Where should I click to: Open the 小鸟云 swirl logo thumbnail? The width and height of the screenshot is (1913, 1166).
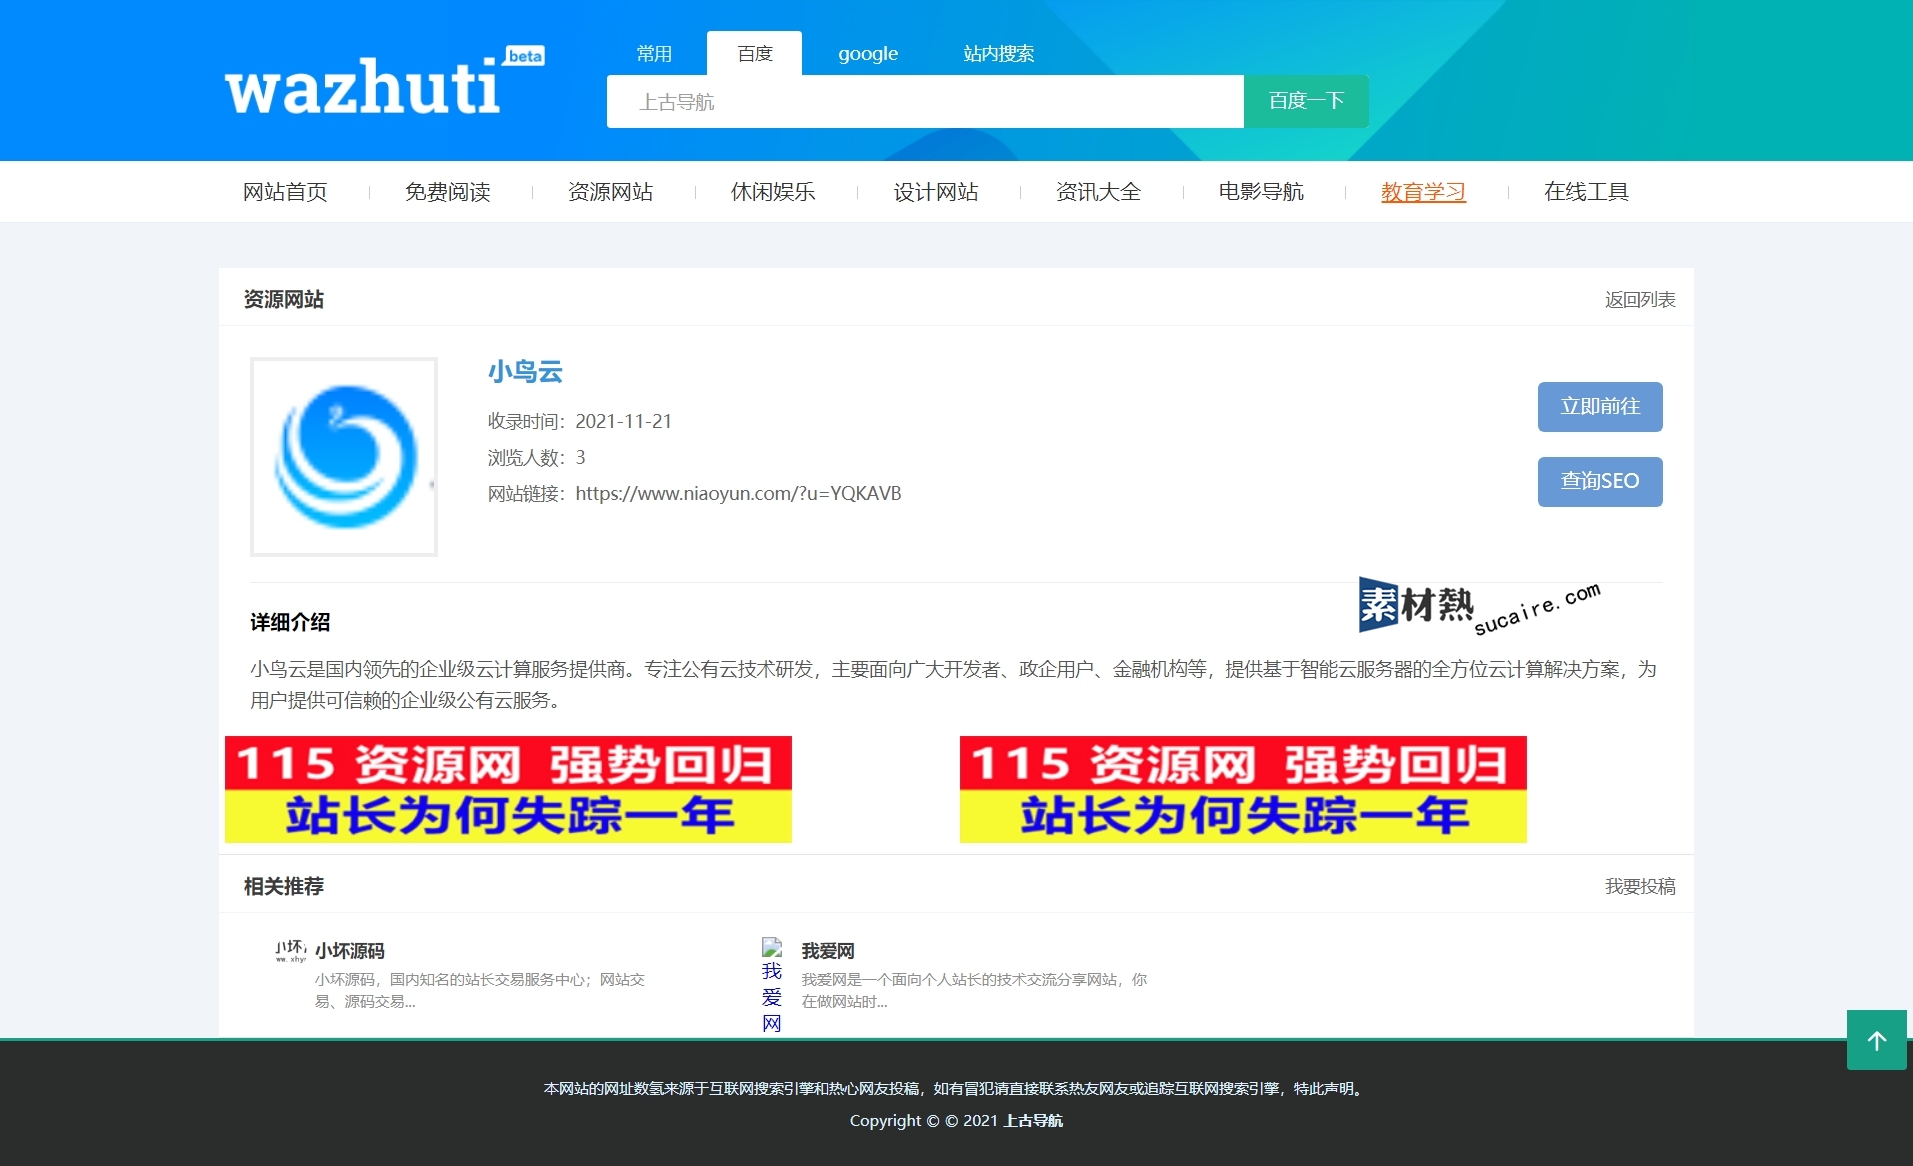(x=344, y=456)
